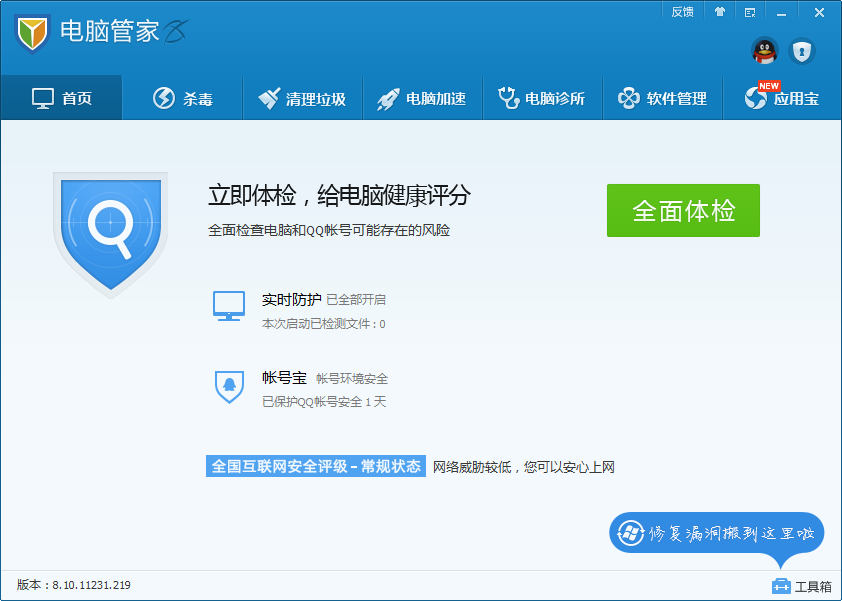The width and height of the screenshot is (842, 601).
Task: Click the 已全部开启 status text
Action: [356, 300]
